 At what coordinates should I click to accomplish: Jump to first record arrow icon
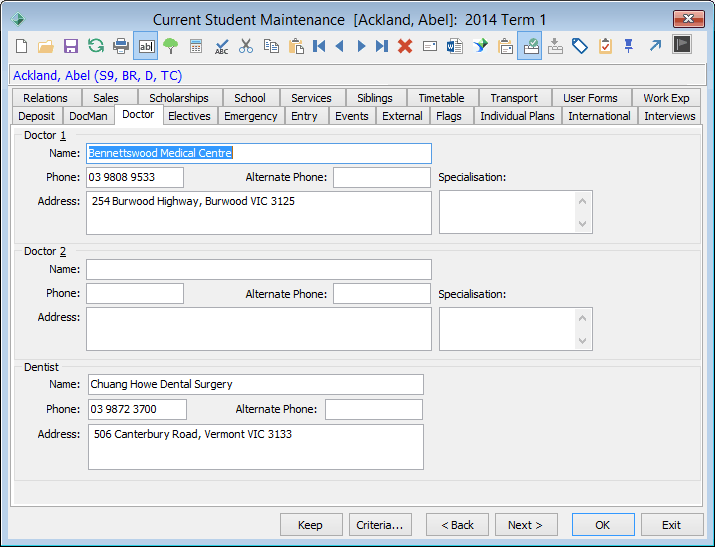click(x=319, y=46)
